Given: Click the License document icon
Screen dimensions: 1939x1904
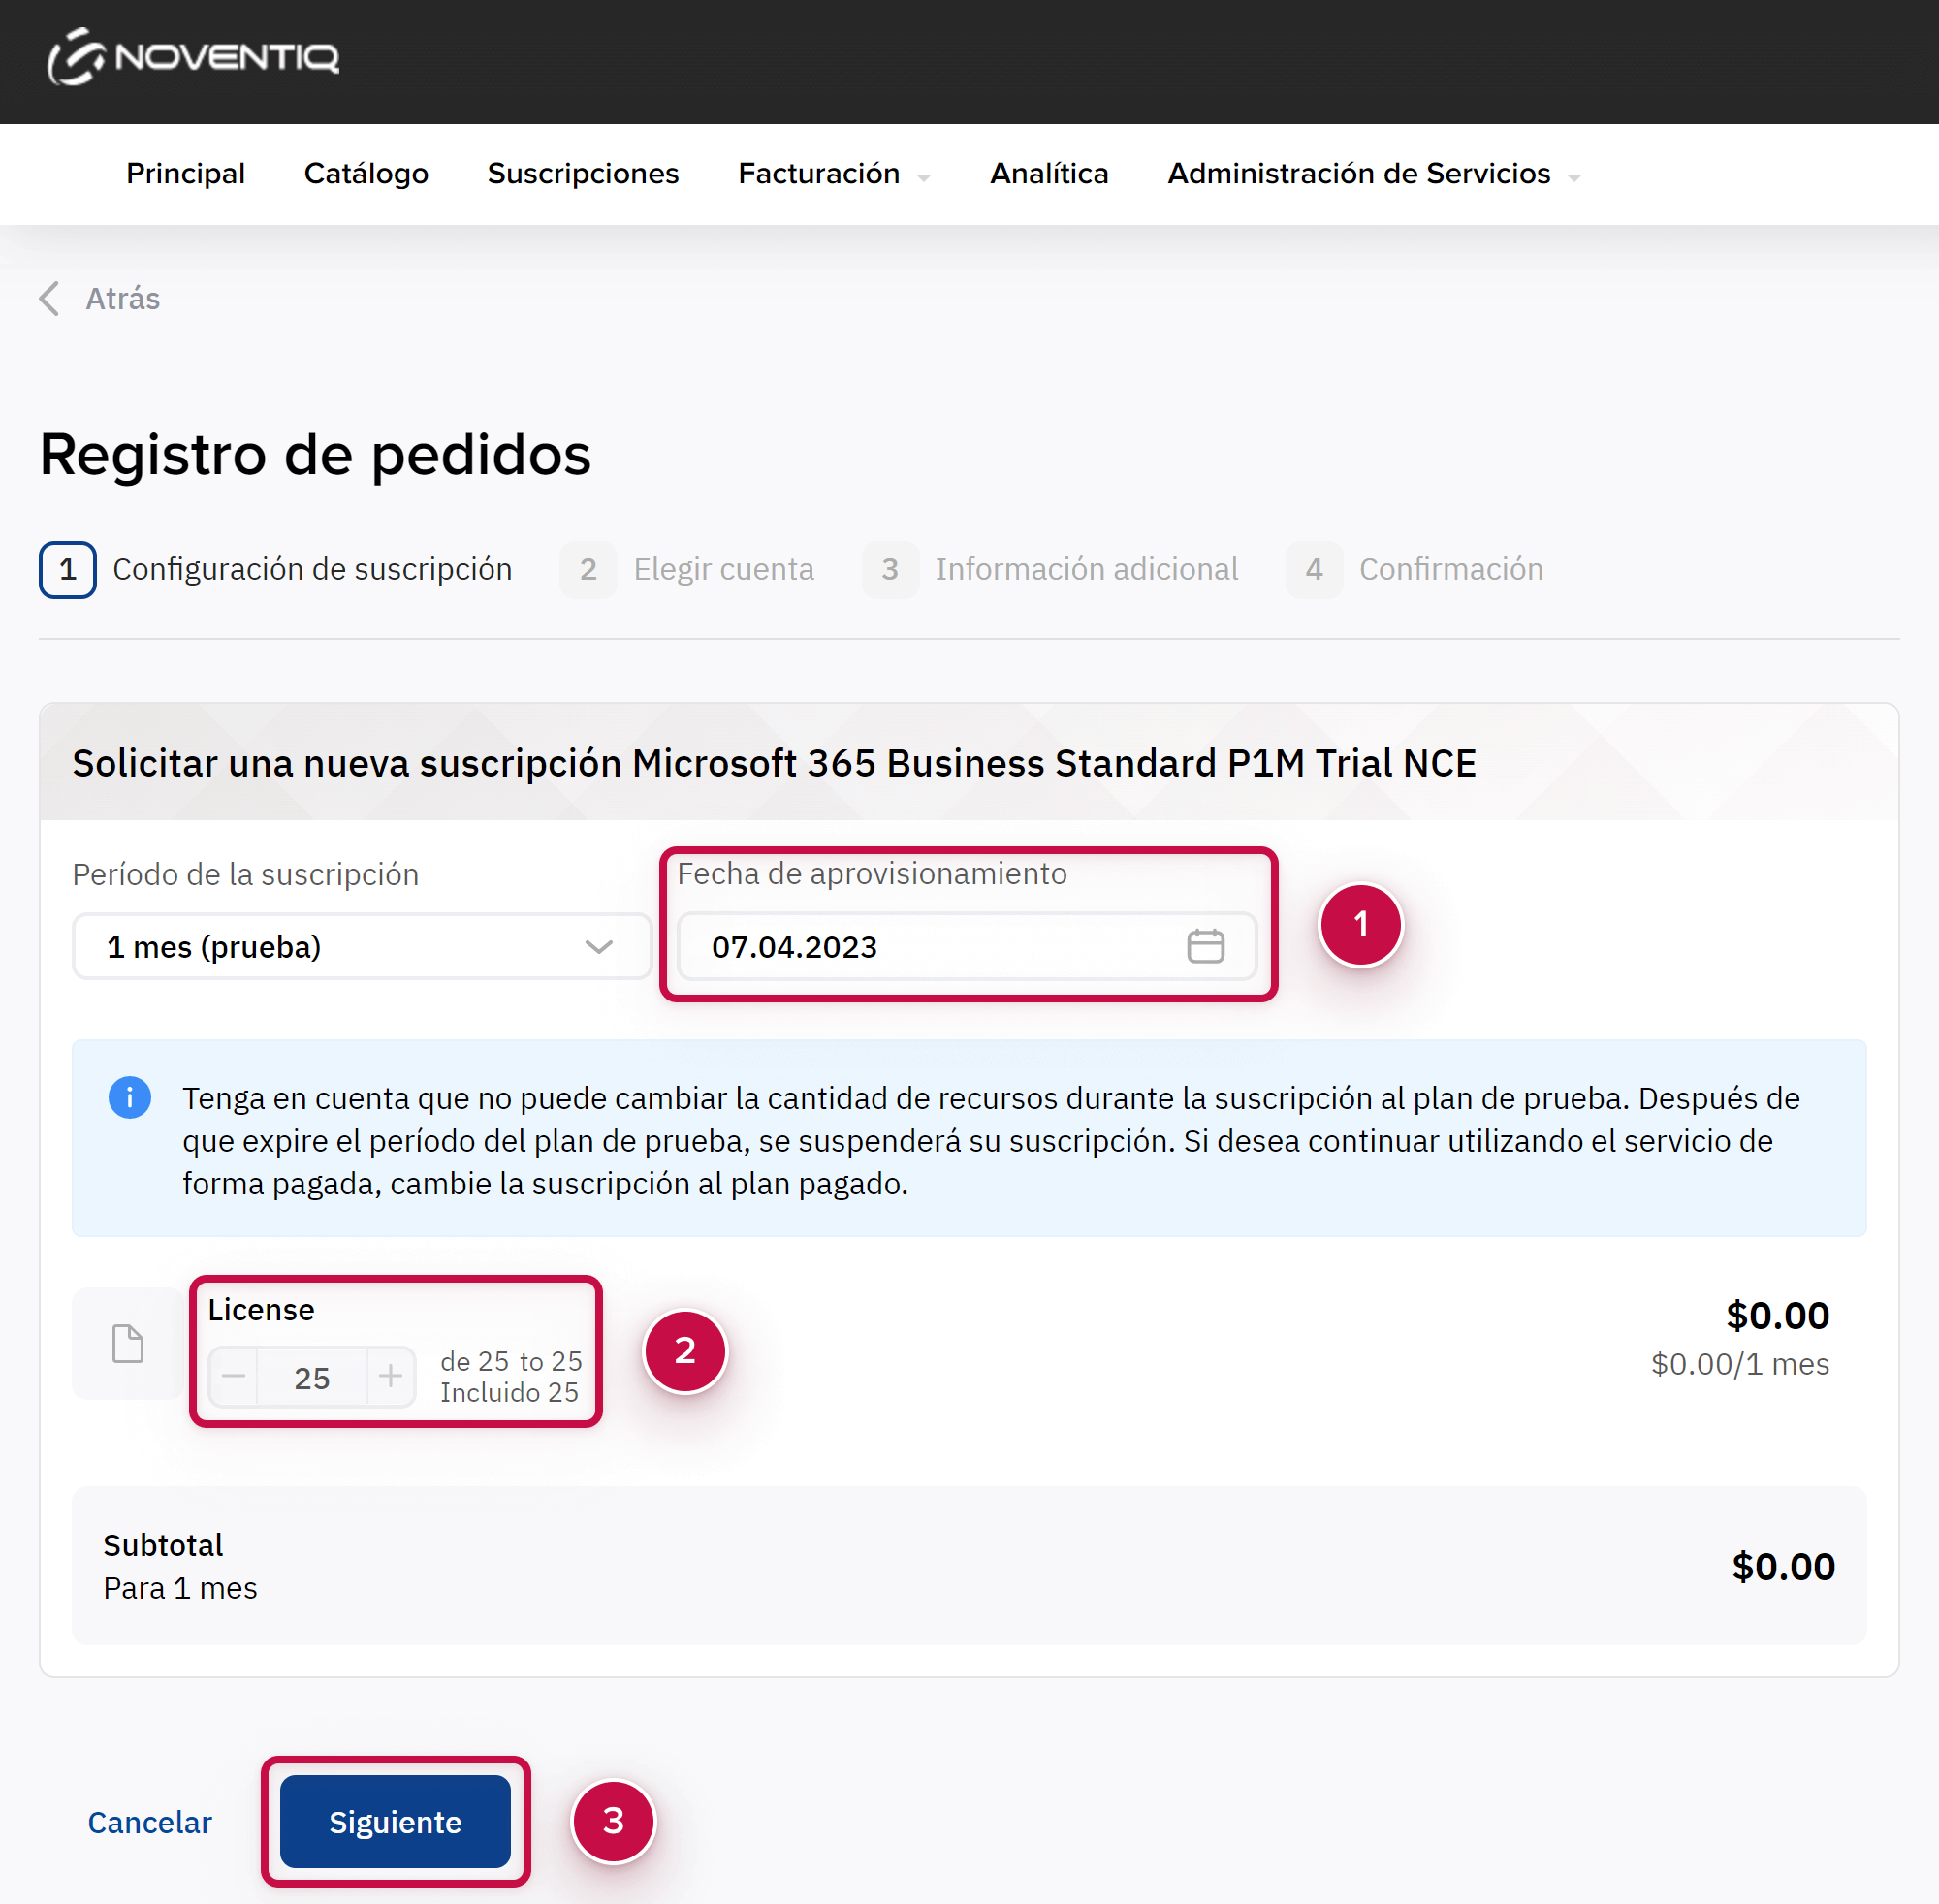Looking at the screenshot, I should coord(128,1343).
